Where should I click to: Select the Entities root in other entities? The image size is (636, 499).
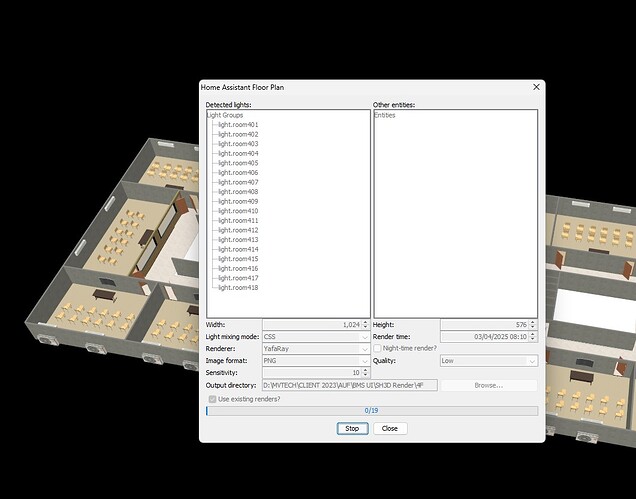pyautogui.click(x=385, y=115)
